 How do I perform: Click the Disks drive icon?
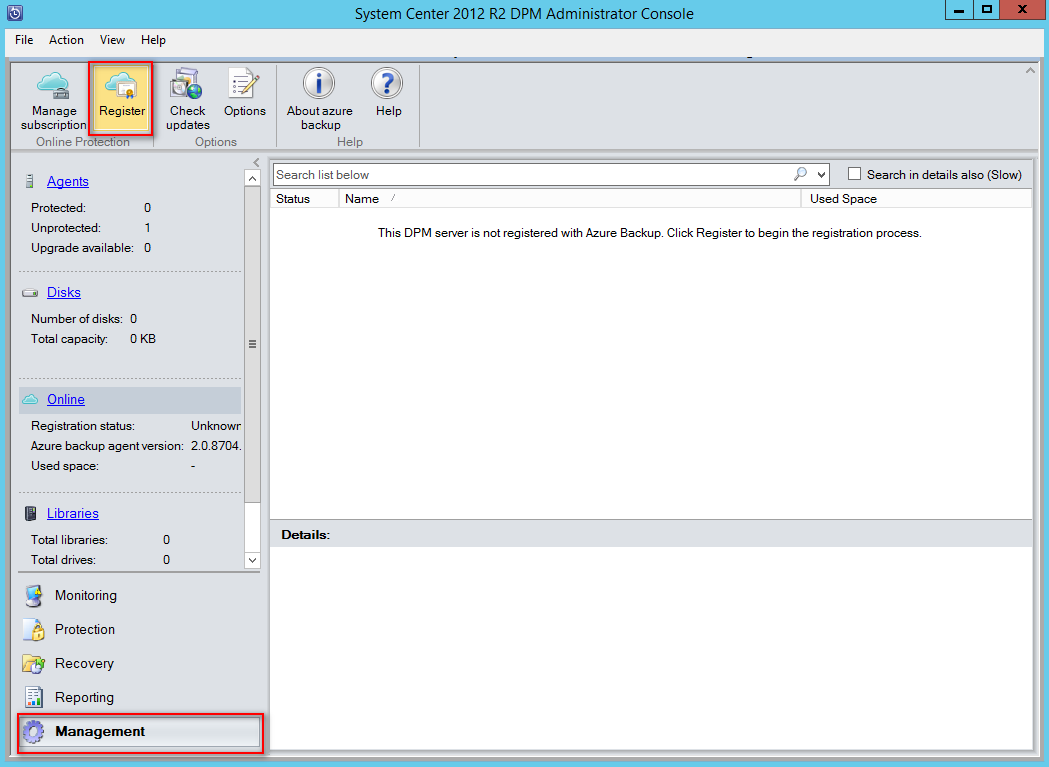[30, 292]
